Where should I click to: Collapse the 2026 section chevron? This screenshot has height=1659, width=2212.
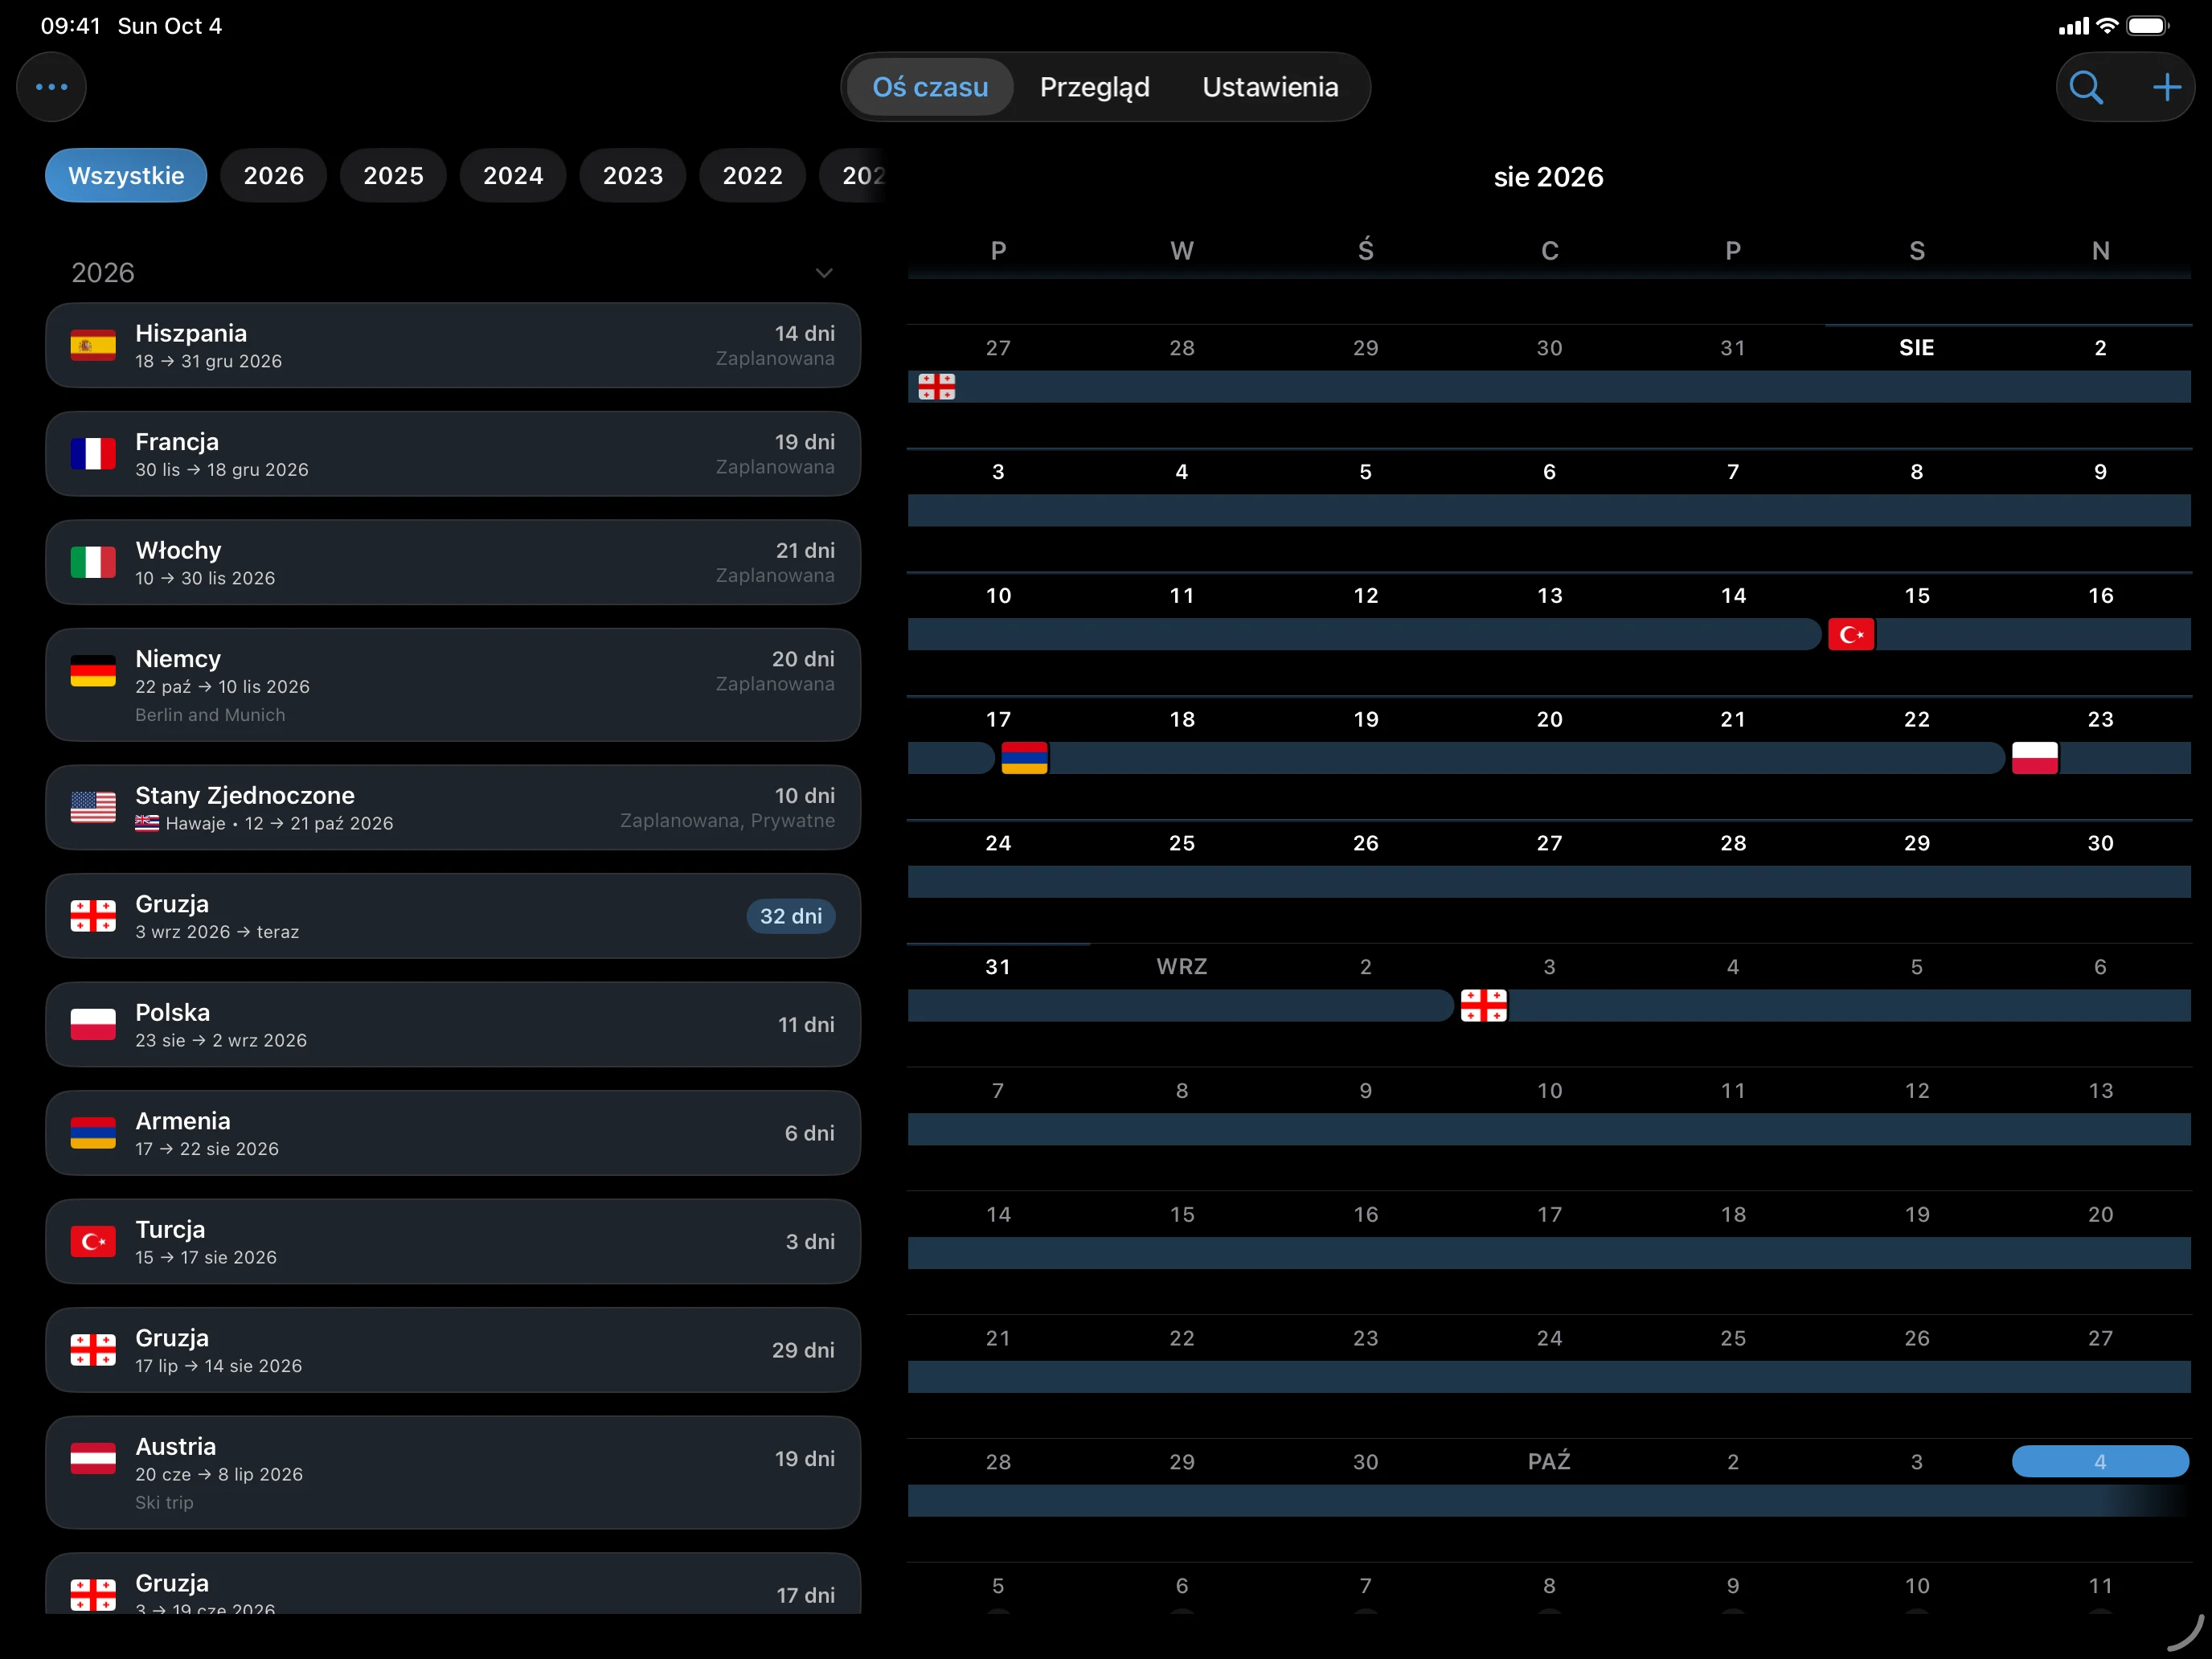[x=824, y=273]
